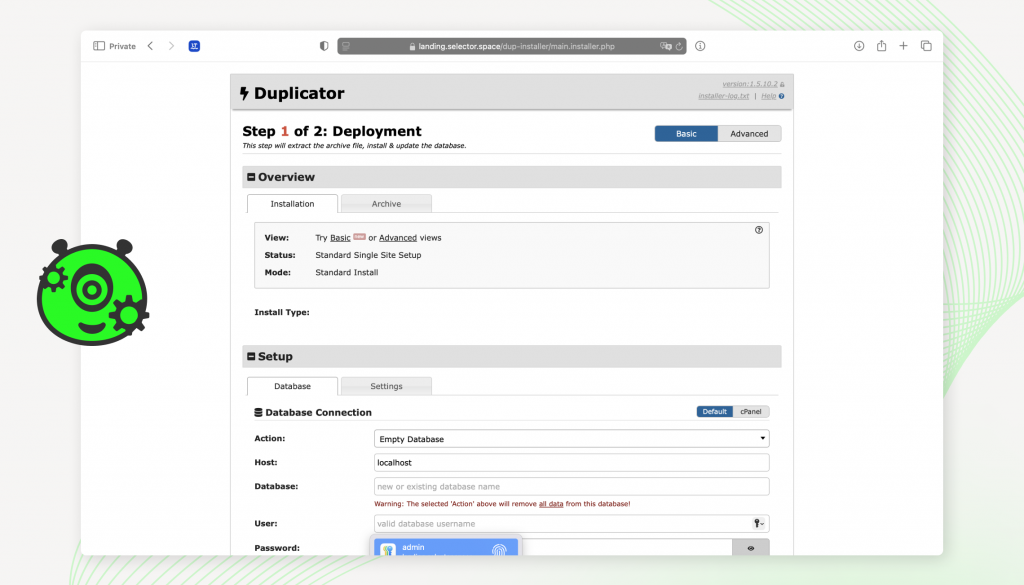This screenshot has height=585, width=1024.
Task: Open the installer-log.txt link
Action: [723, 95]
